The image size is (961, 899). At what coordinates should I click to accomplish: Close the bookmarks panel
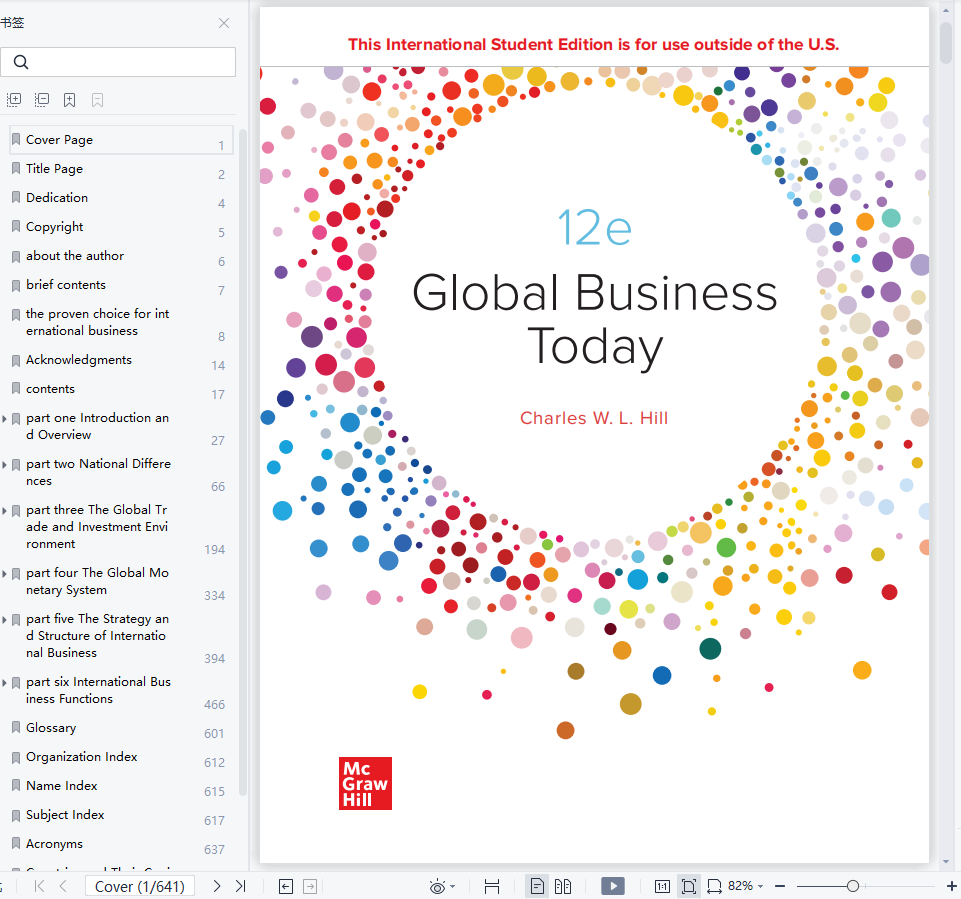point(224,23)
